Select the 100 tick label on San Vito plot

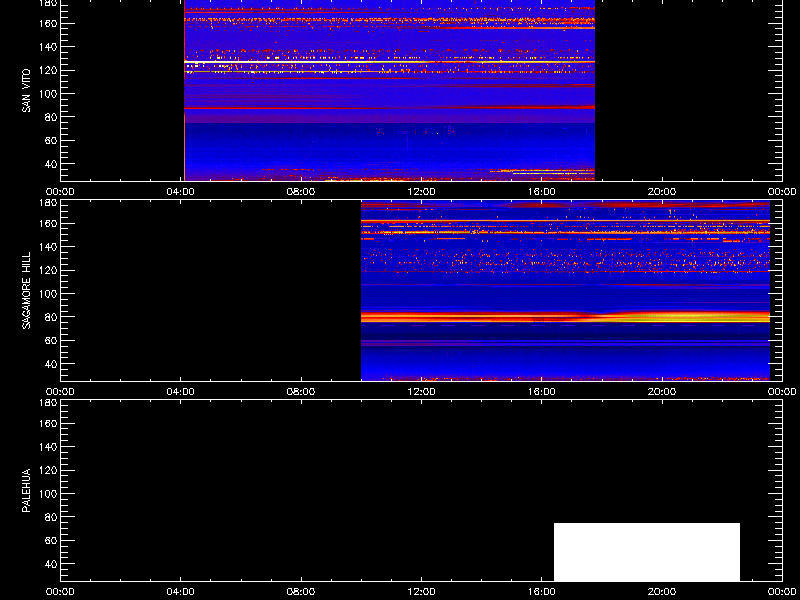49,94
